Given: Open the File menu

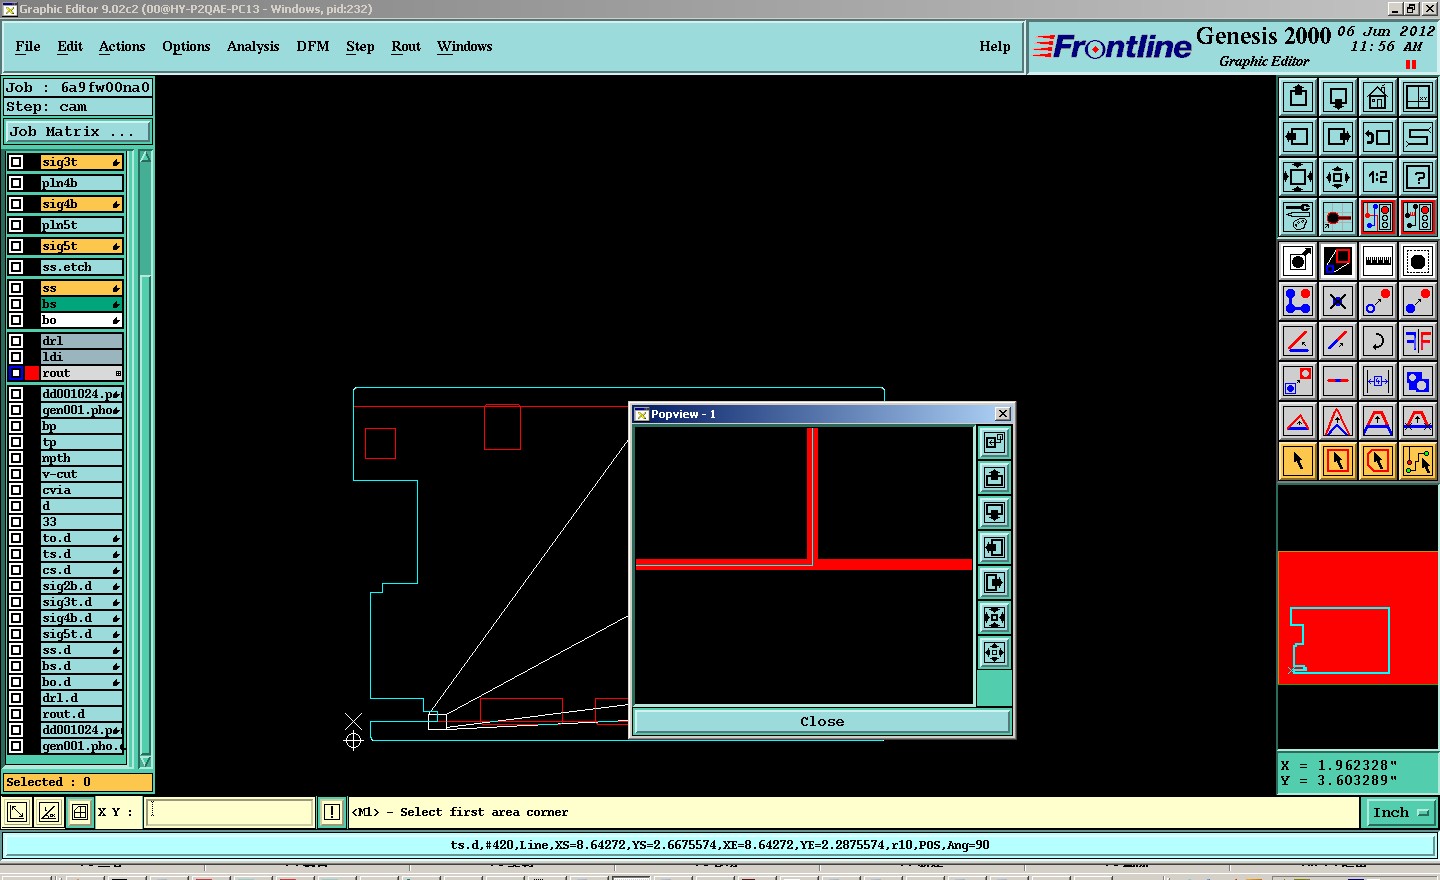Looking at the screenshot, I should coord(28,46).
